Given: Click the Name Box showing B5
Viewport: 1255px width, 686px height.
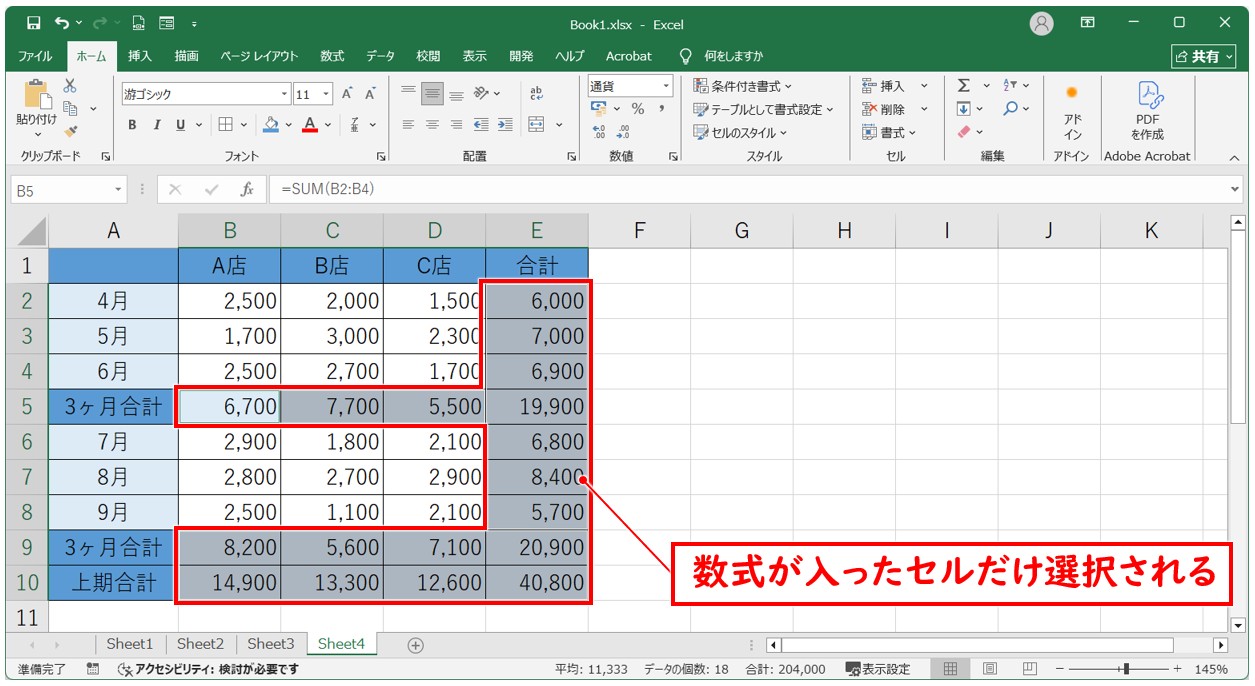Looking at the screenshot, I should 60,190.
